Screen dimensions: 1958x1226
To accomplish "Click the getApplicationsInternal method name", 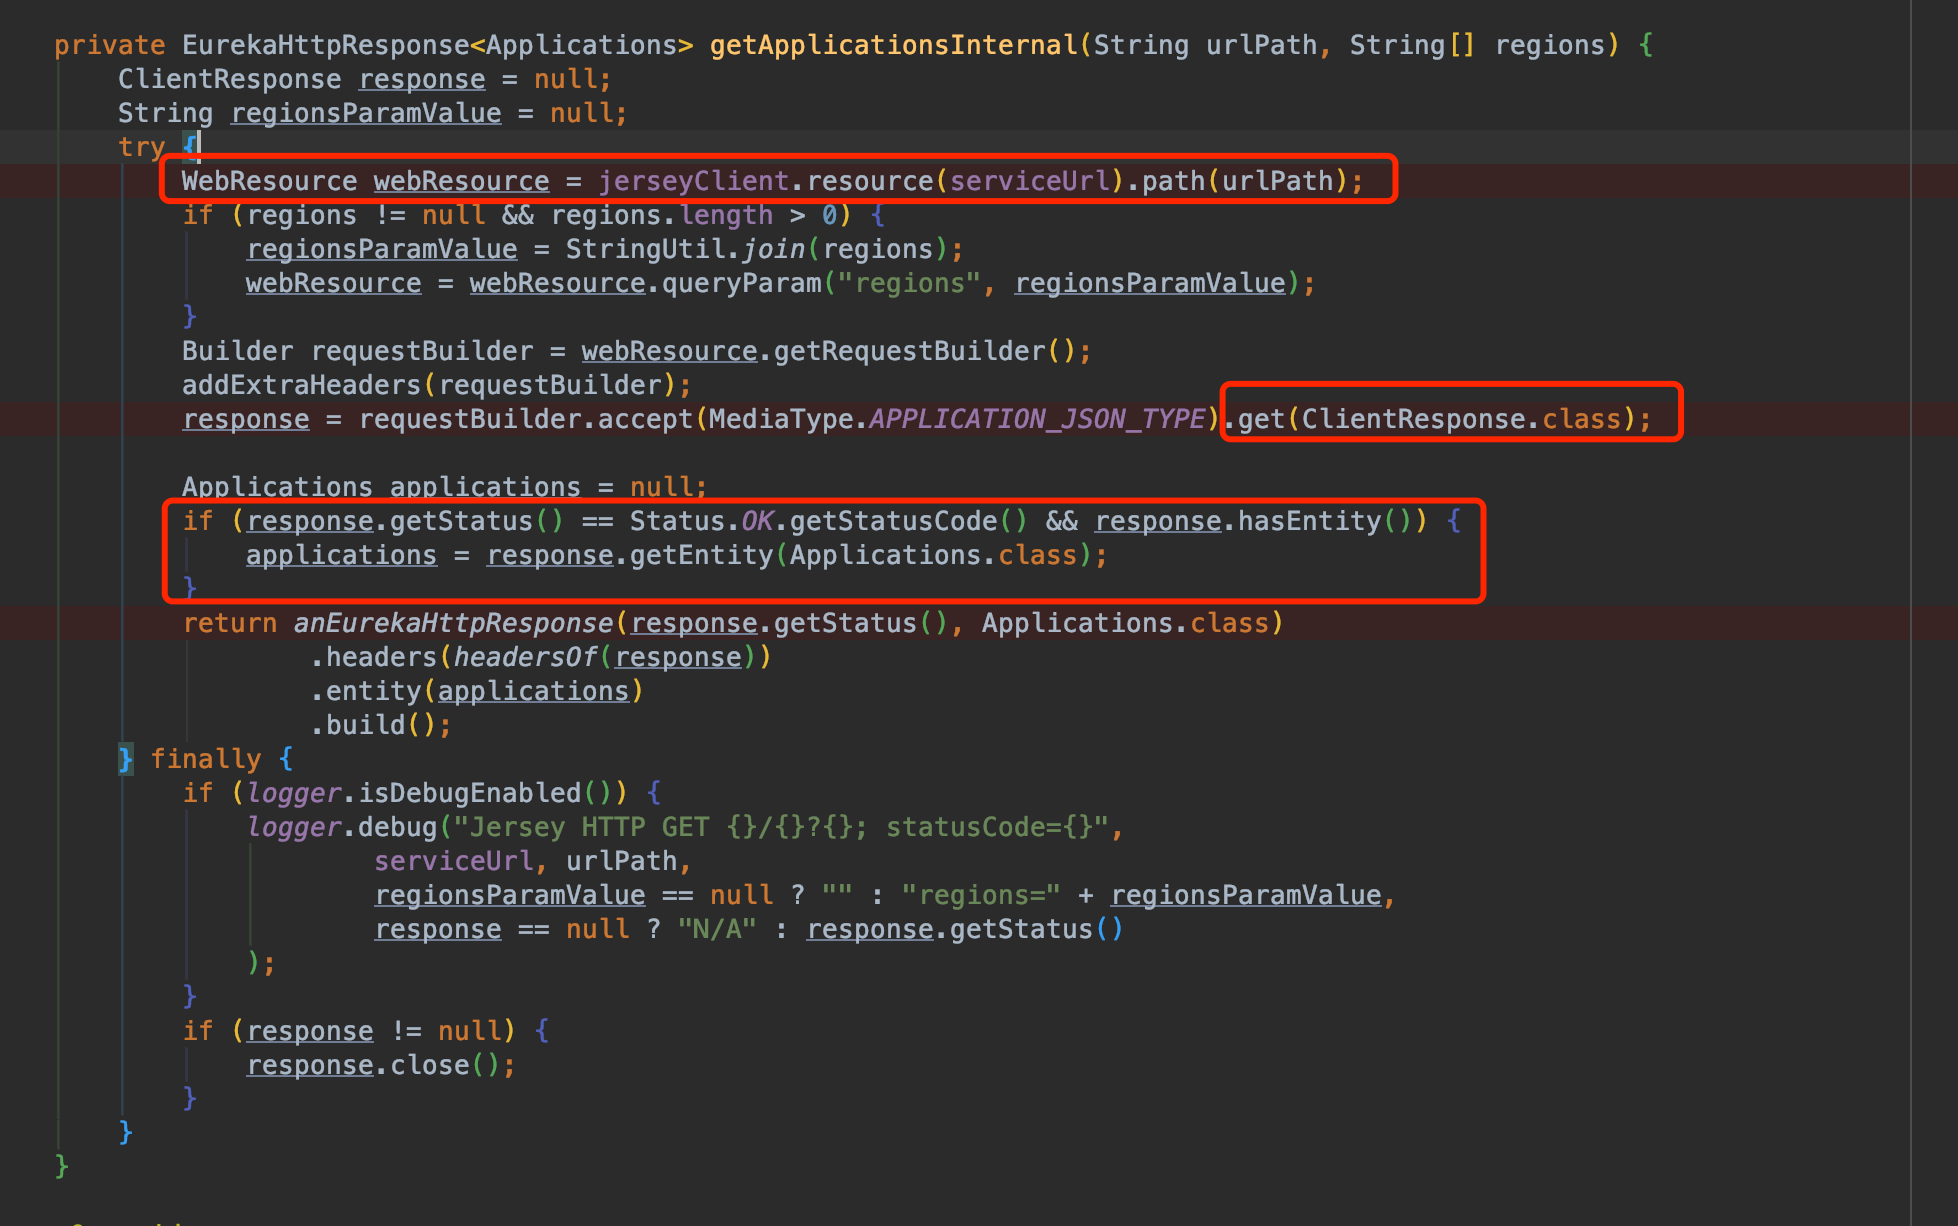I will pyautogui.click(x=893, y=45).
